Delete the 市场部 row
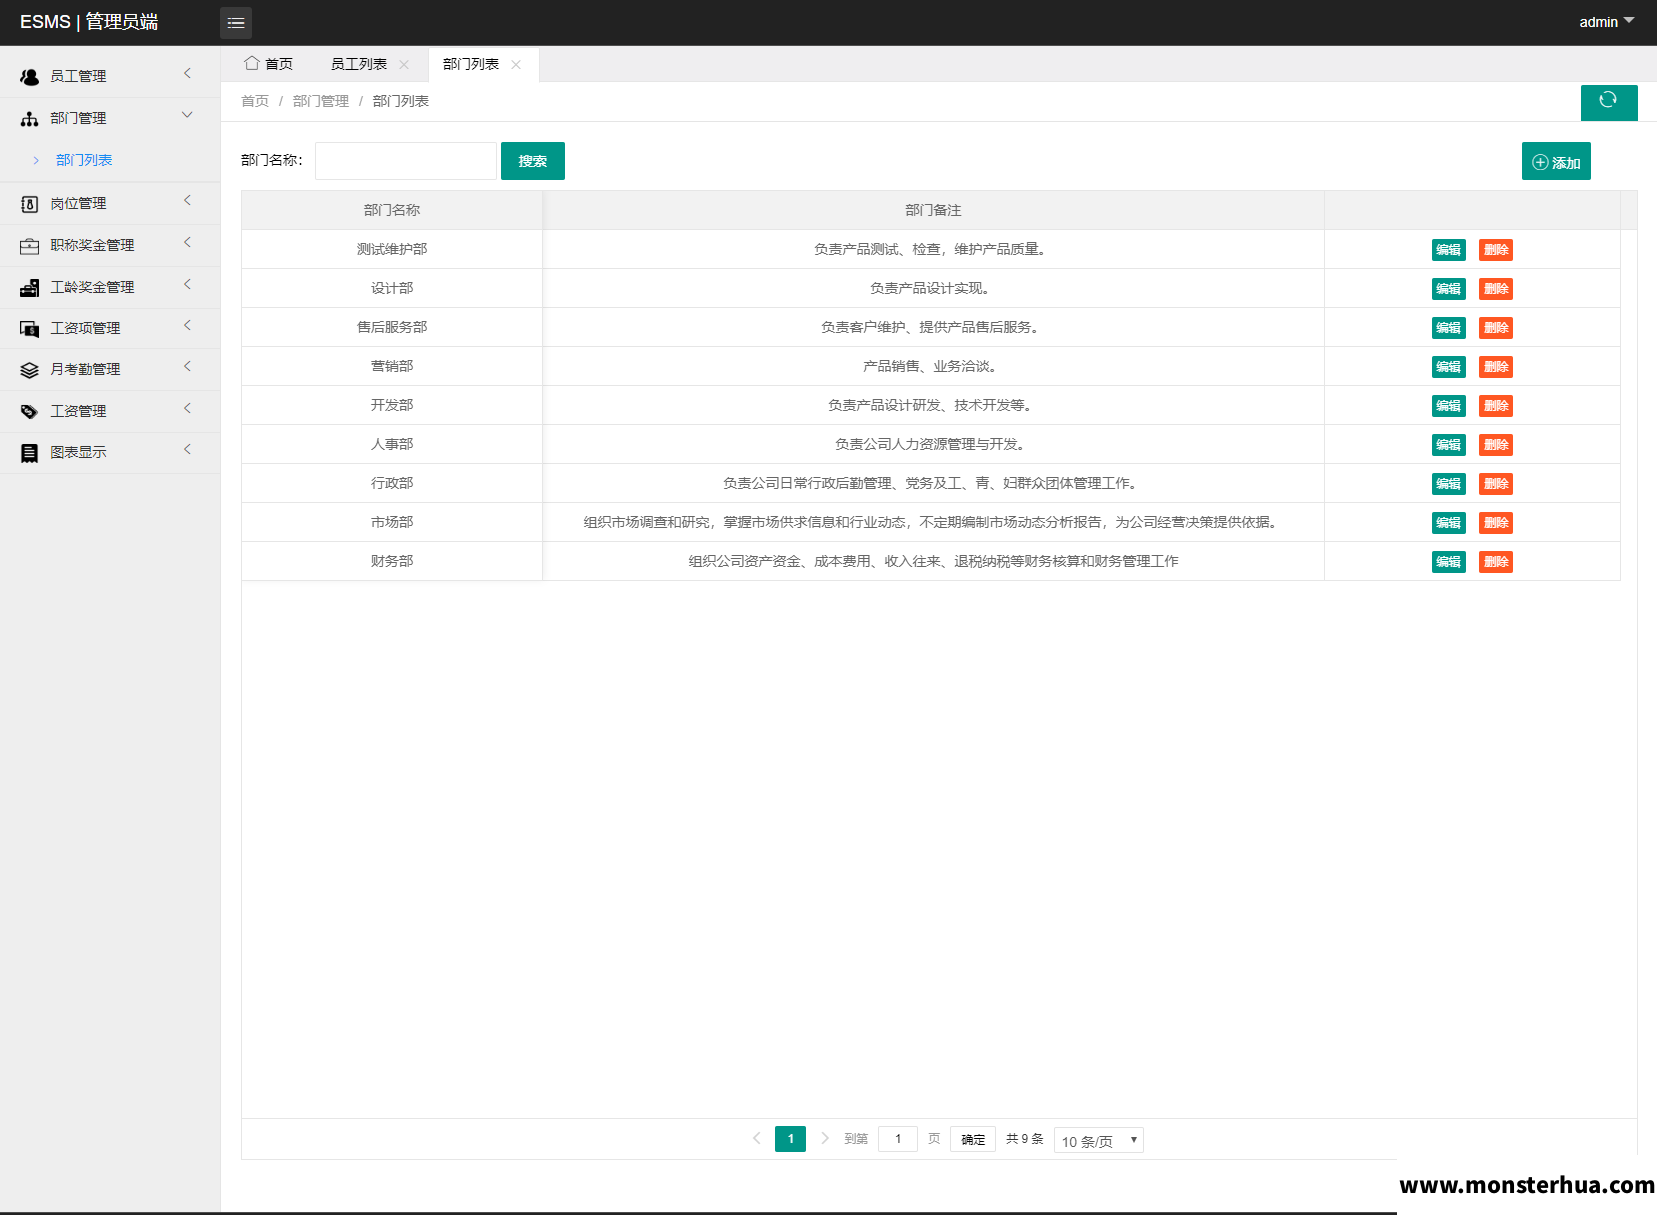The height and width of the screenshot is (1215, 1657). coord(1496,523)
